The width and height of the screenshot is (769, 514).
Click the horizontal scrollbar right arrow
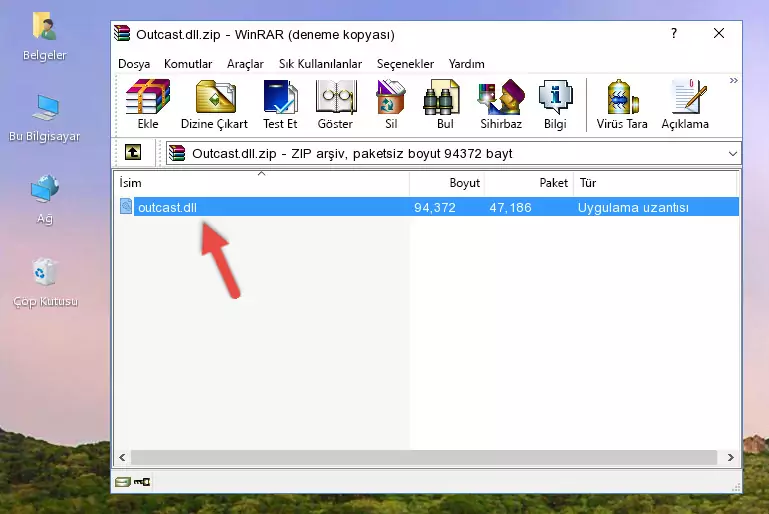click(x=730, y=458)
